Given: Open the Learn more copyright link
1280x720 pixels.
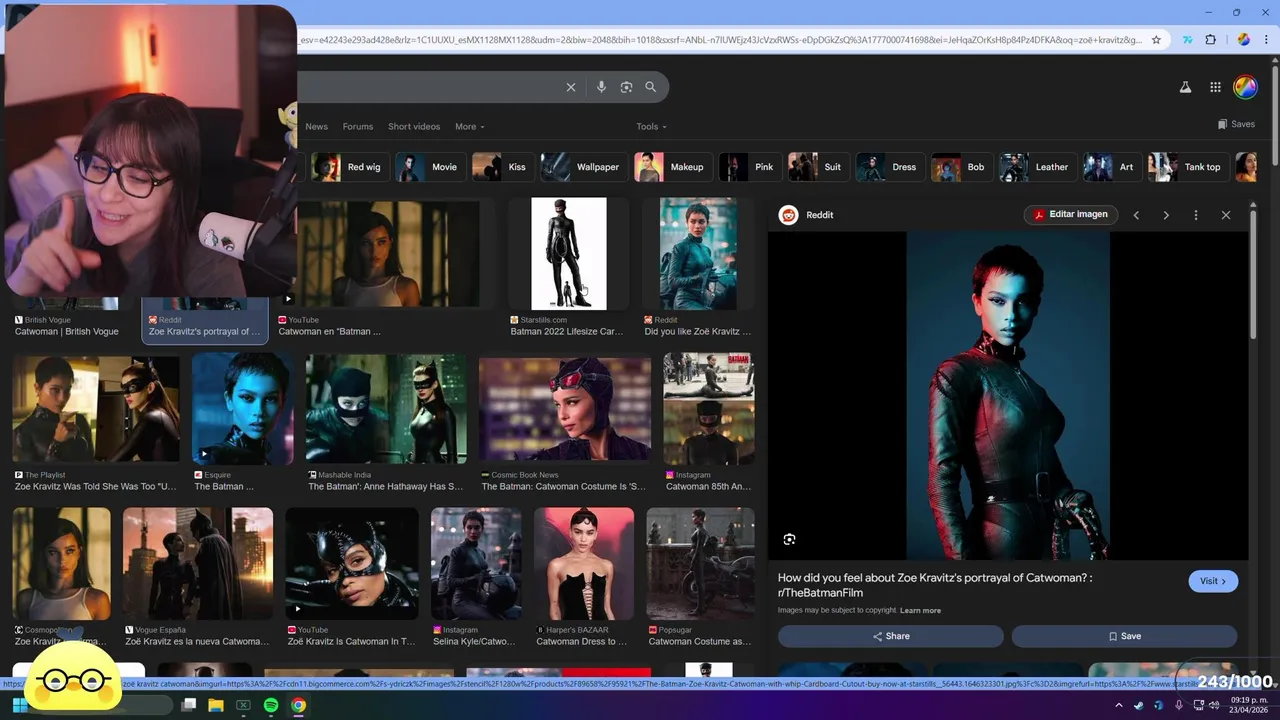Looking at the screenshot, I should pos(920,611).
